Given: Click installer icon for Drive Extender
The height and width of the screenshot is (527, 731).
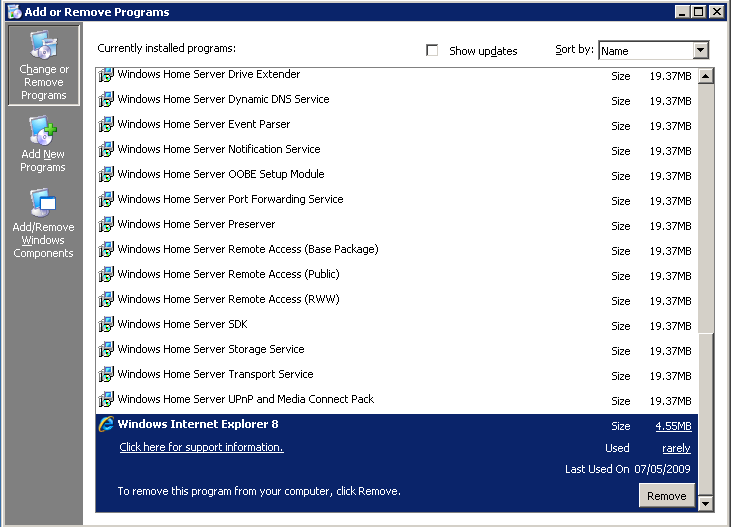Looking at the screenshot, I should point(106,75).
